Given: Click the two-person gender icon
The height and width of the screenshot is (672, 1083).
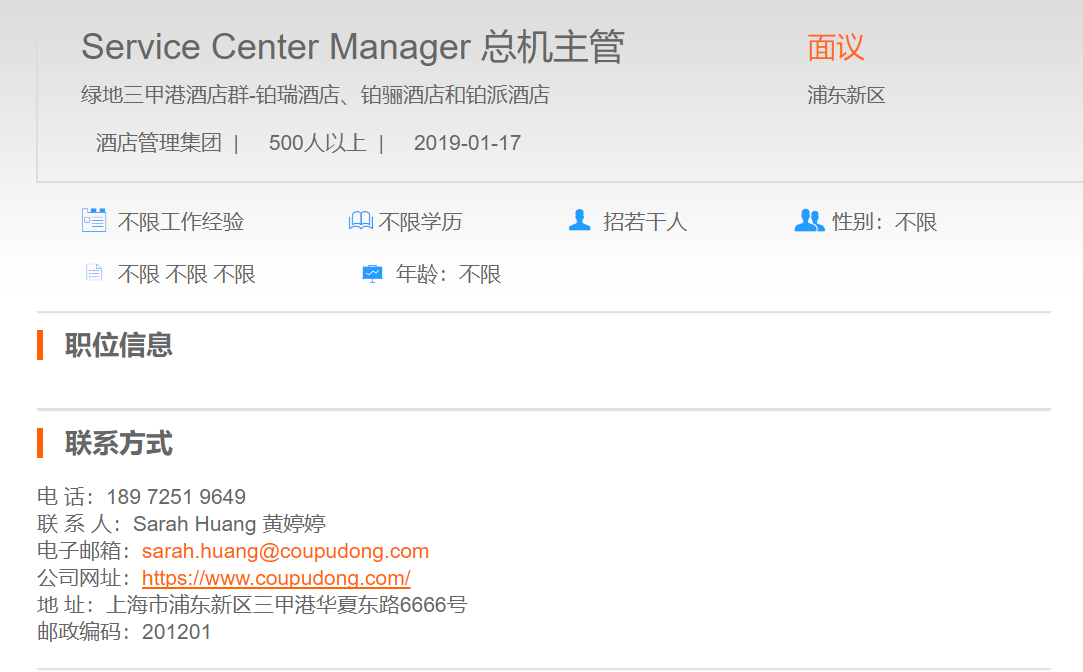Looking at the screenshot, I should point(809,220).
